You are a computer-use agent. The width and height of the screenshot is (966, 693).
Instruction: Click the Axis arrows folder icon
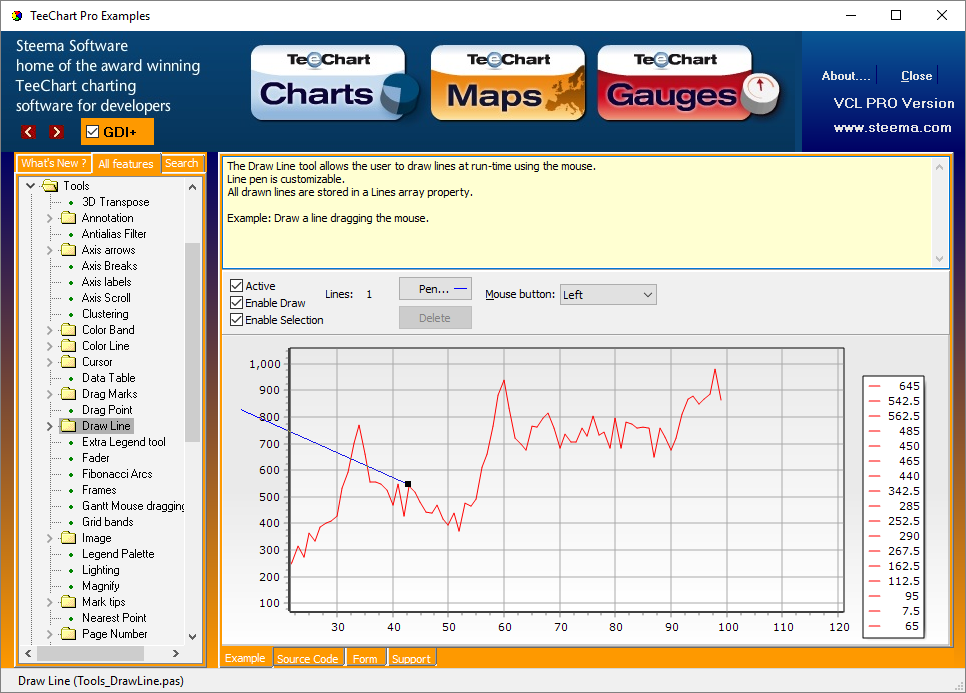click(68, 249)
